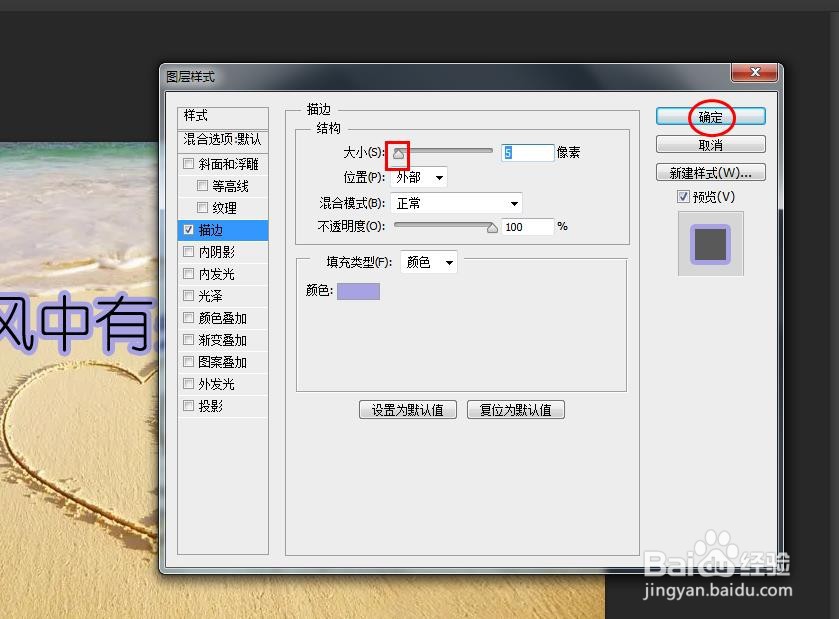Enable the 斜面和浮雕 checkbox
This screenshot has width=839, height=619.
pos(188,163)
